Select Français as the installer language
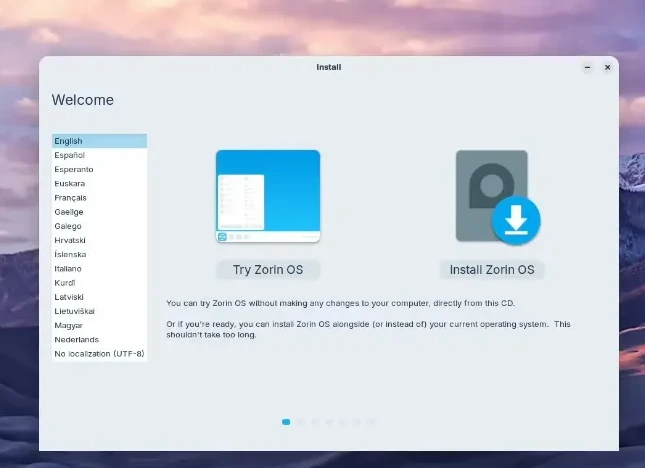The height and width of the screenshot is (468, 645). (100, 198)
